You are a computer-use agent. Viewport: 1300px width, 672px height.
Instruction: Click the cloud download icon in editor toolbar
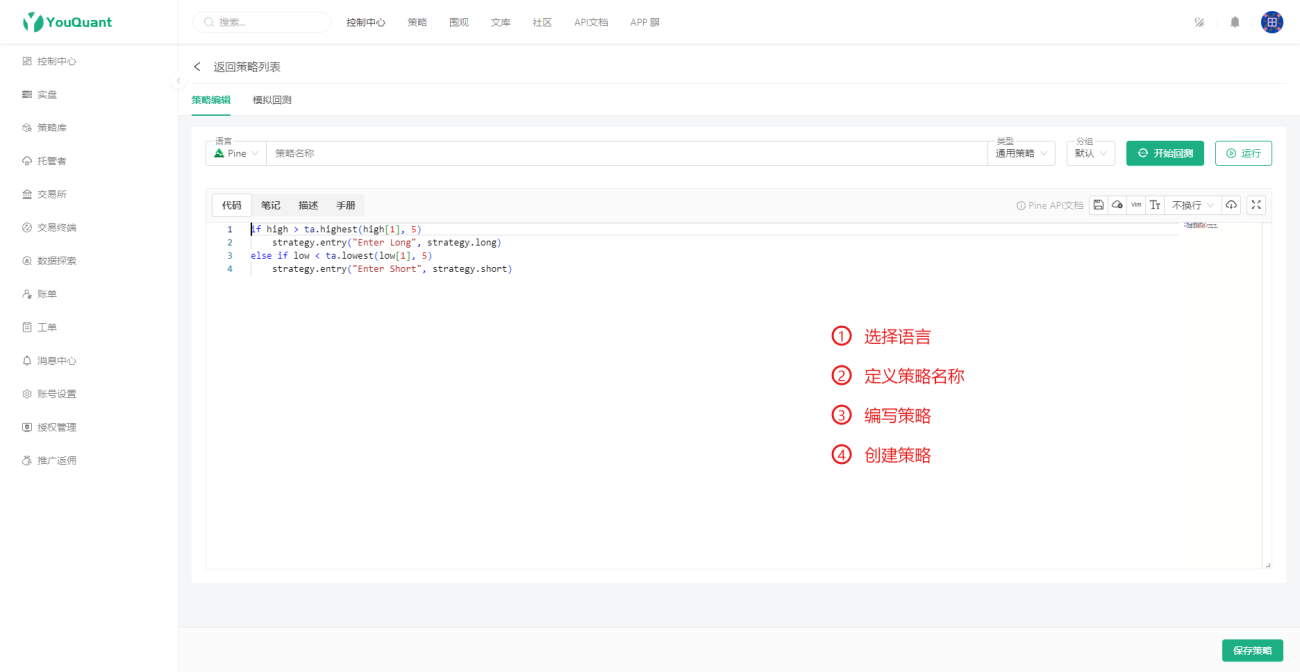[x=1231, y=205]
